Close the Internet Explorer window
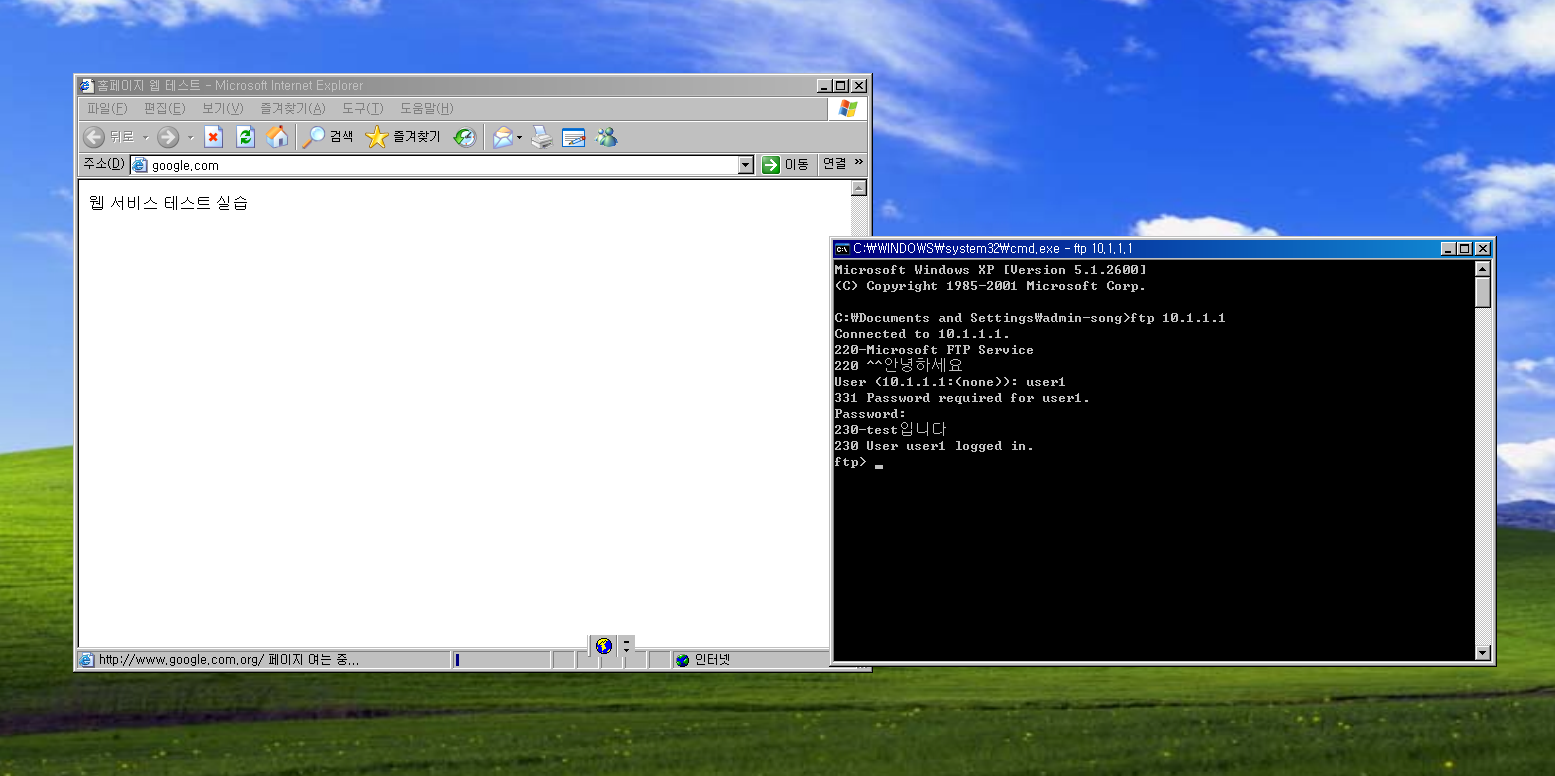Screen dimensions: 1555x776 tap(859, 86)
